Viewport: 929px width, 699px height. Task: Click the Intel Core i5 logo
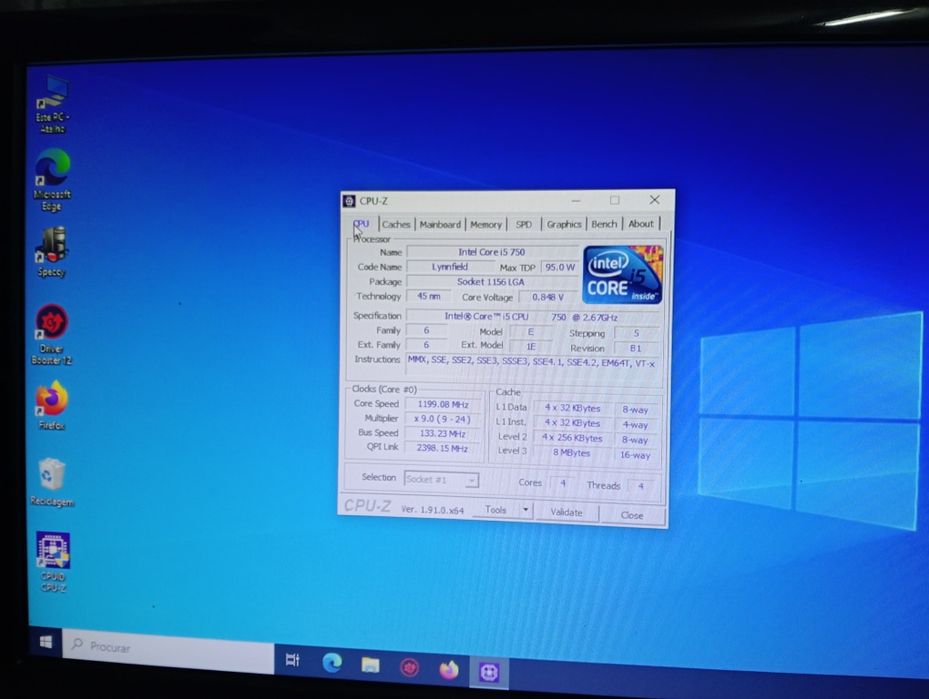(x=622, y=275)
